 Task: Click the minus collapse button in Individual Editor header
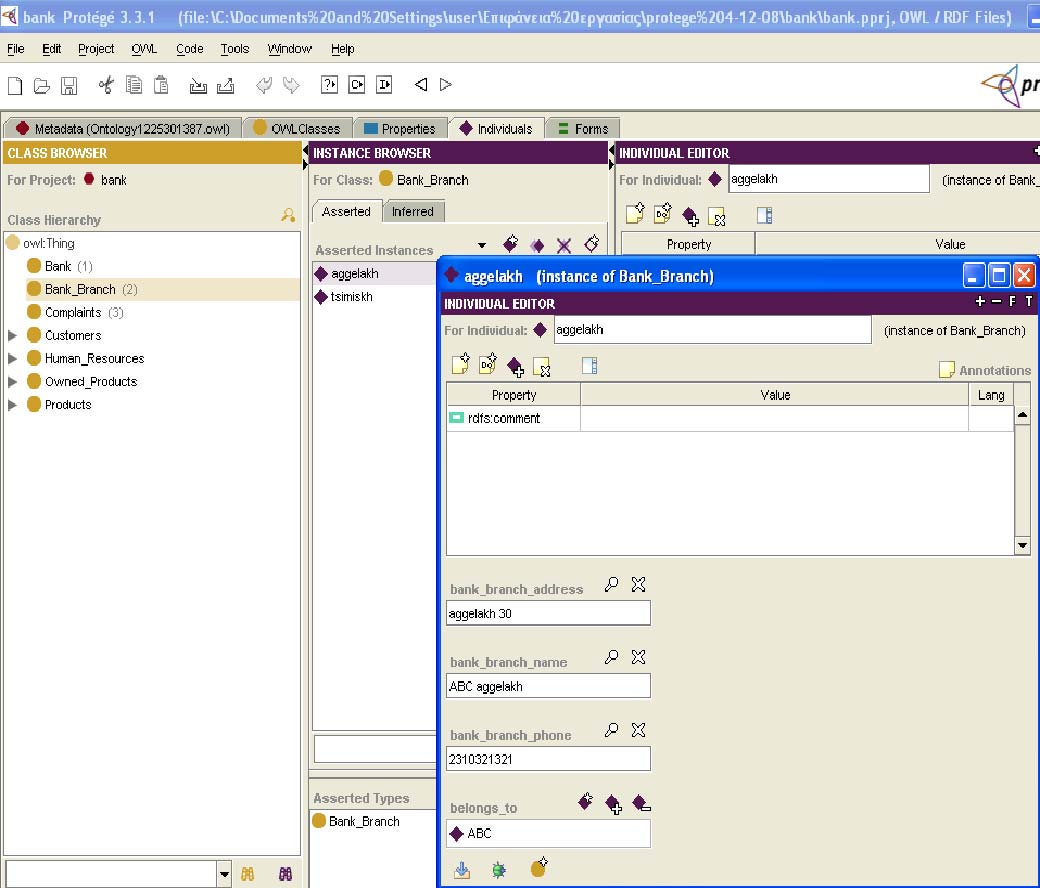[996, 302]
